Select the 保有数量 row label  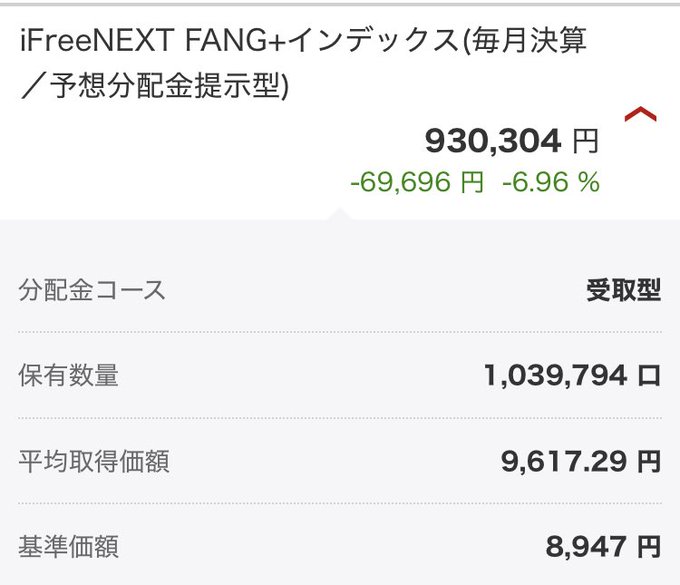68,376
